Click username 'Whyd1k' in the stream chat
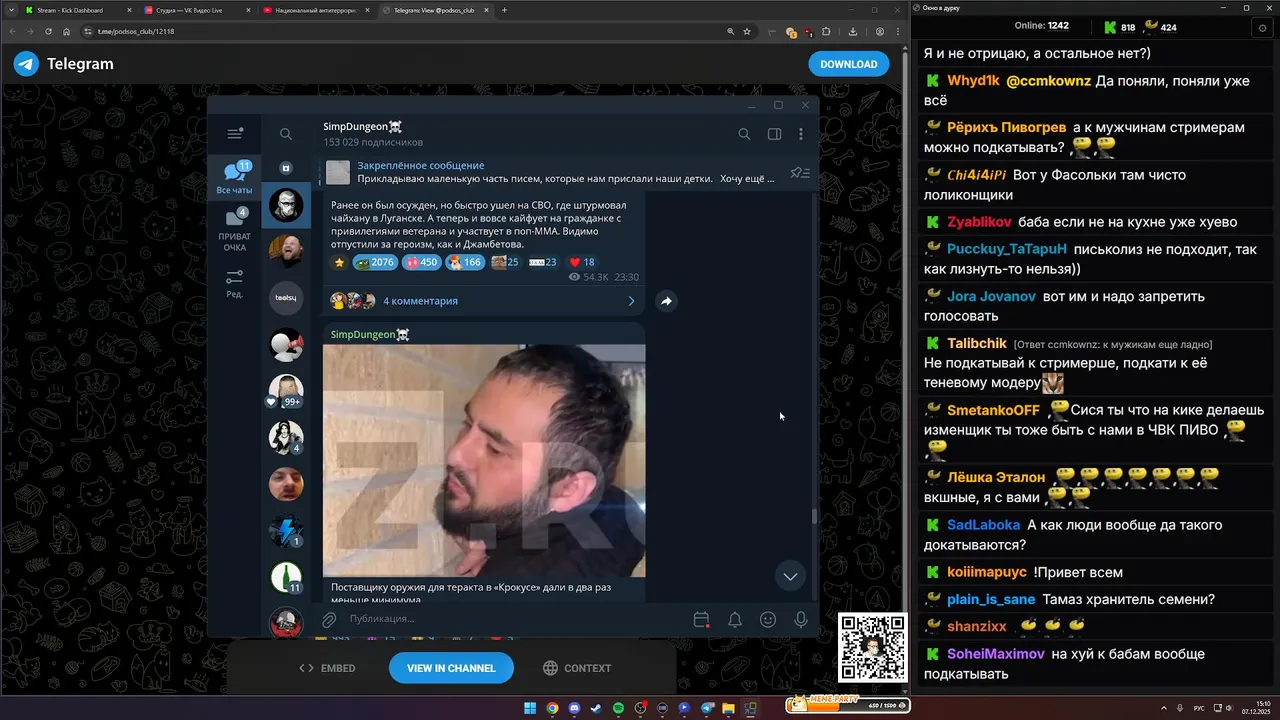 (x=973, y=81)
